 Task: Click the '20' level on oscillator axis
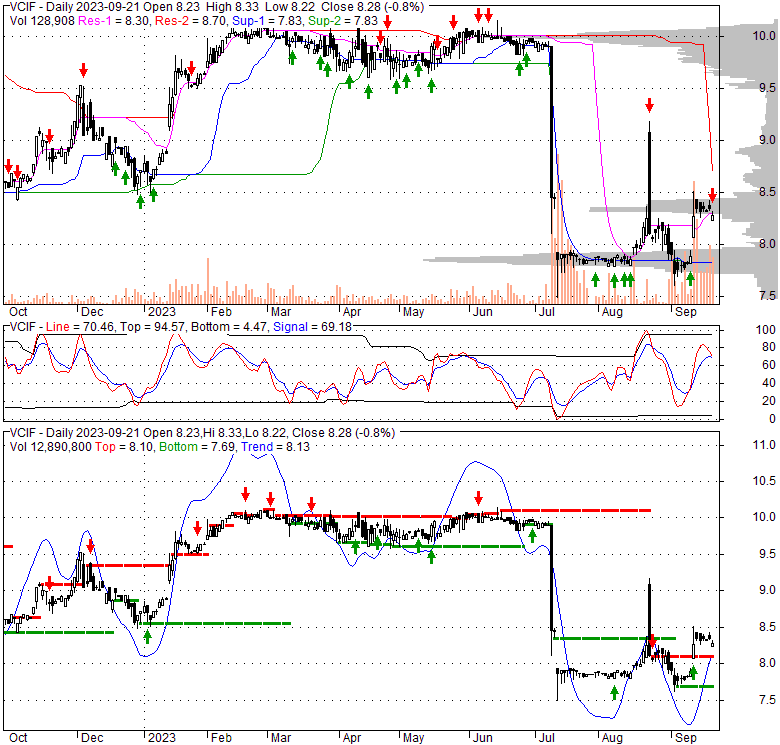[x=769, y=401]
